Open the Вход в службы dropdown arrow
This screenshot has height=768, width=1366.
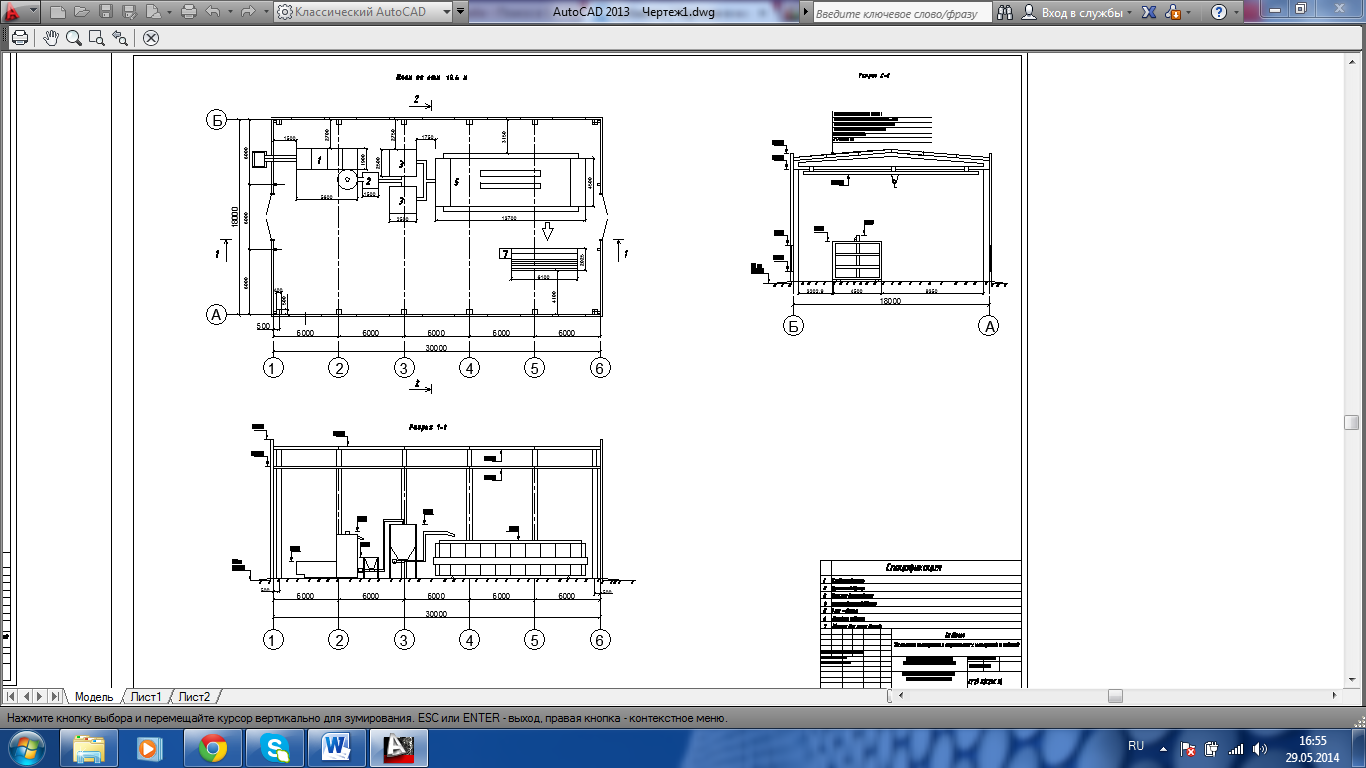[x=1130, y=13]
